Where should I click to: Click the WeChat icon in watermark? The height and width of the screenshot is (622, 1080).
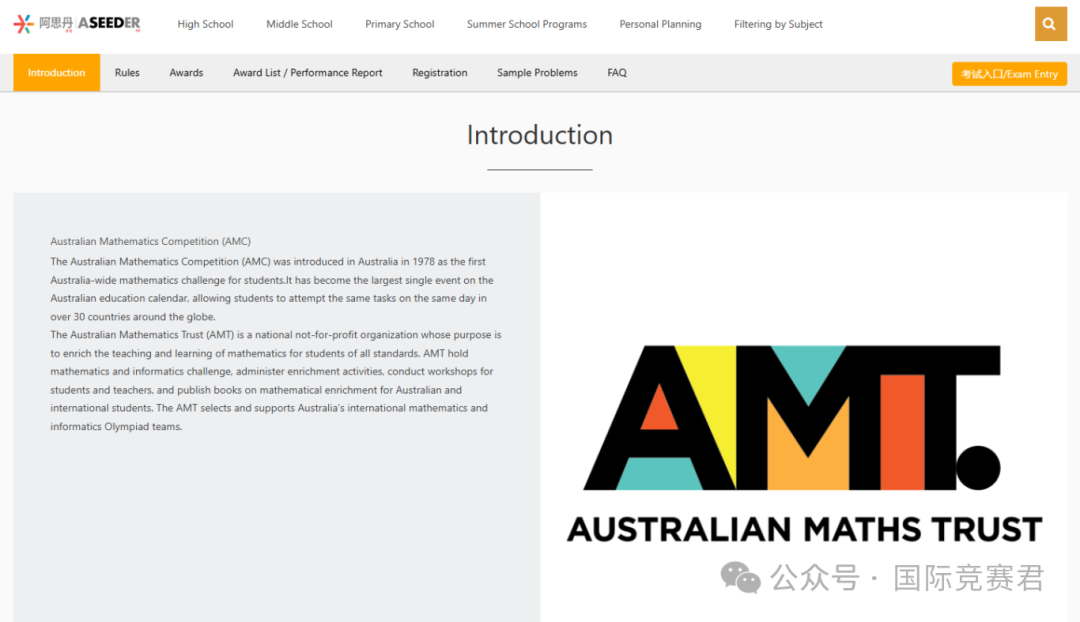(x=740, y=577)
